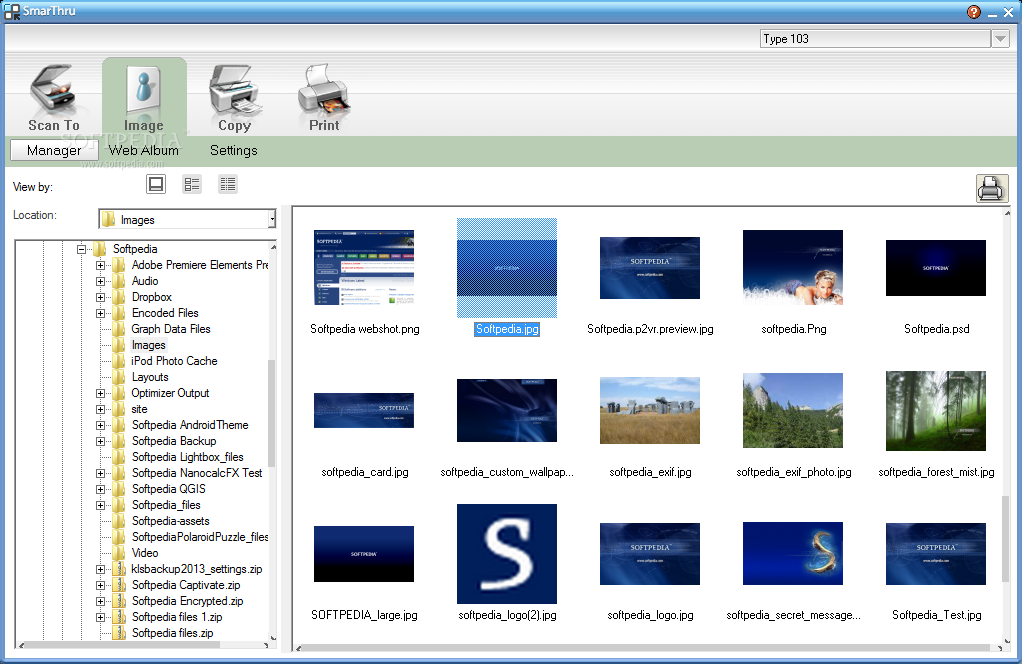Viewport: 1022px width, 664px height.
Task: Select the softpedia.Png thumbnail
Action: (x=793, y=267)
